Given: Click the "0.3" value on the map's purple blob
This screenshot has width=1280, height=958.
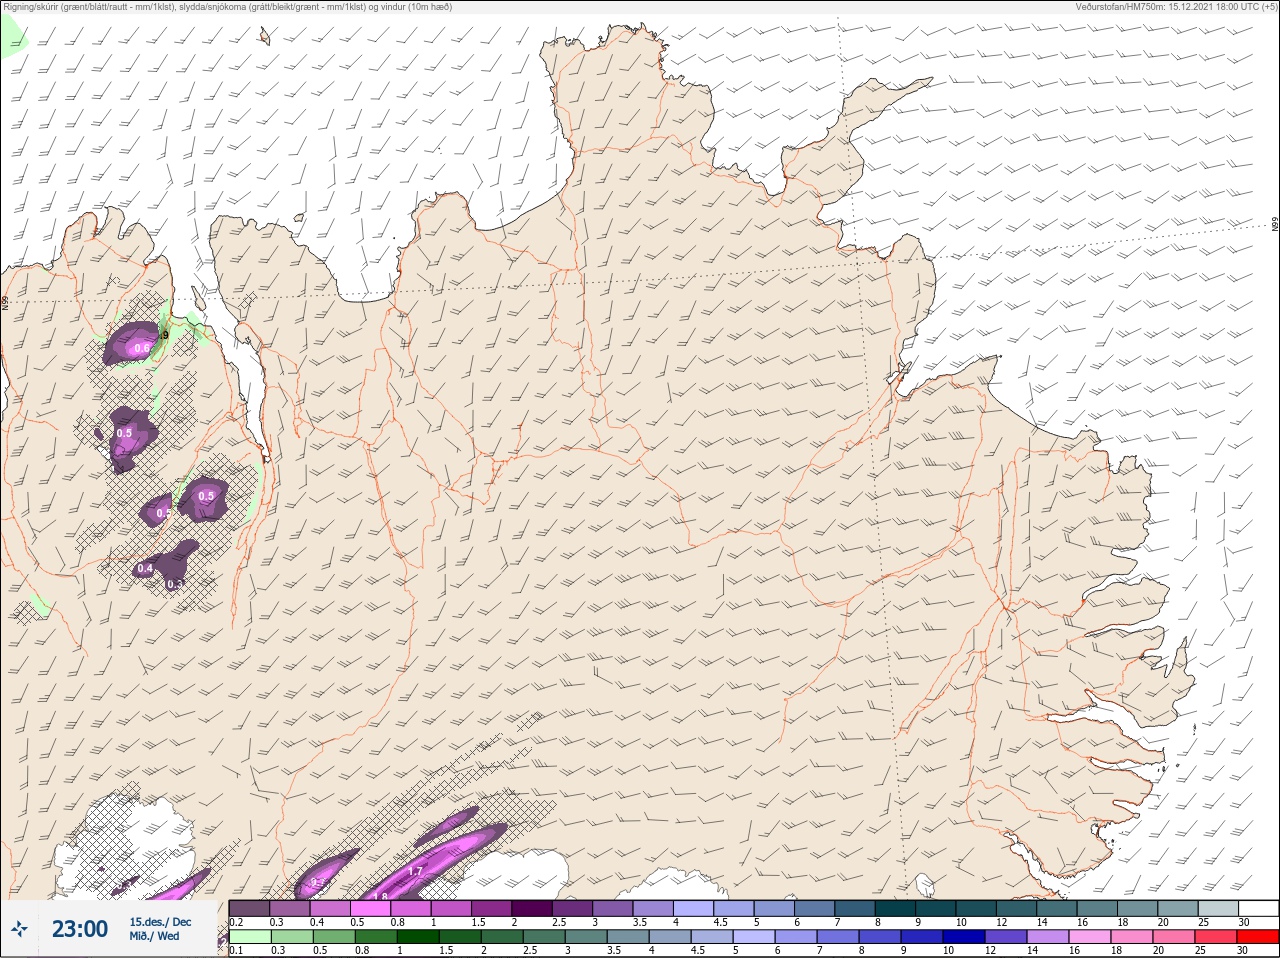Looking at the screenshot, I should pos(175,584).
